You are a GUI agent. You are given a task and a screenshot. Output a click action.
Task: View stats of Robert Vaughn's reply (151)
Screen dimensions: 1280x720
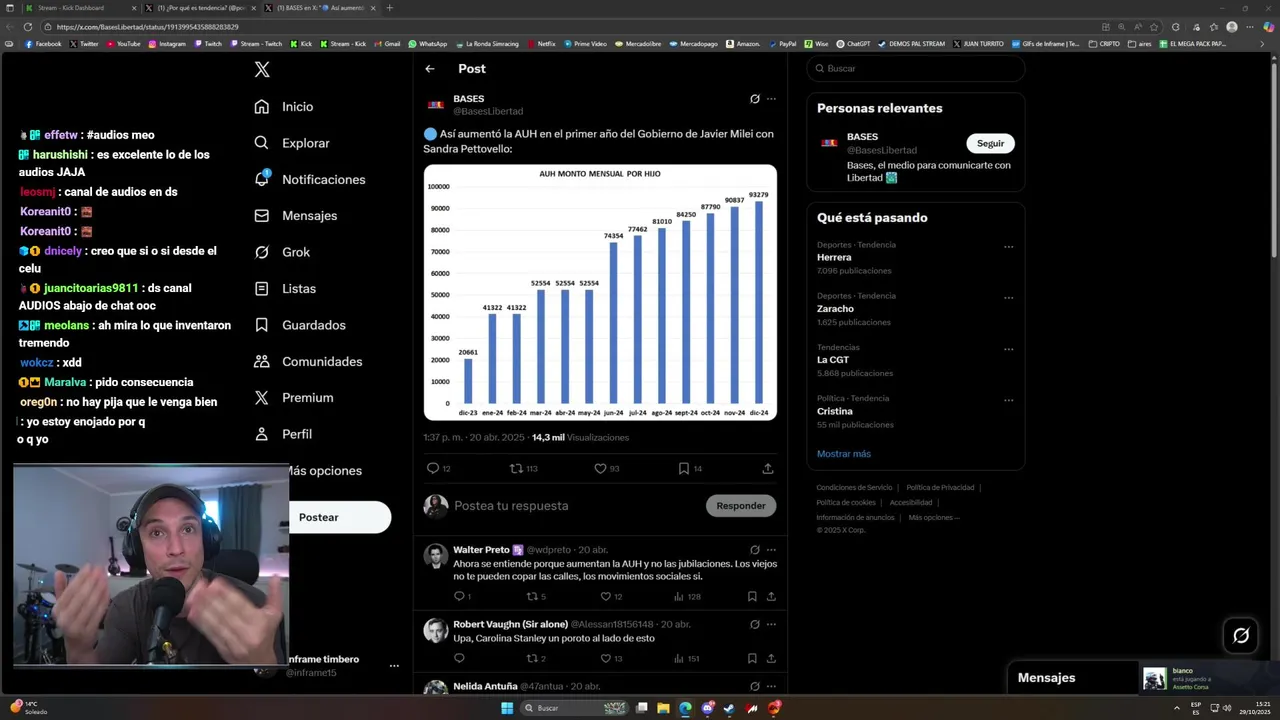pyautogui.click(x=686, y=658)
